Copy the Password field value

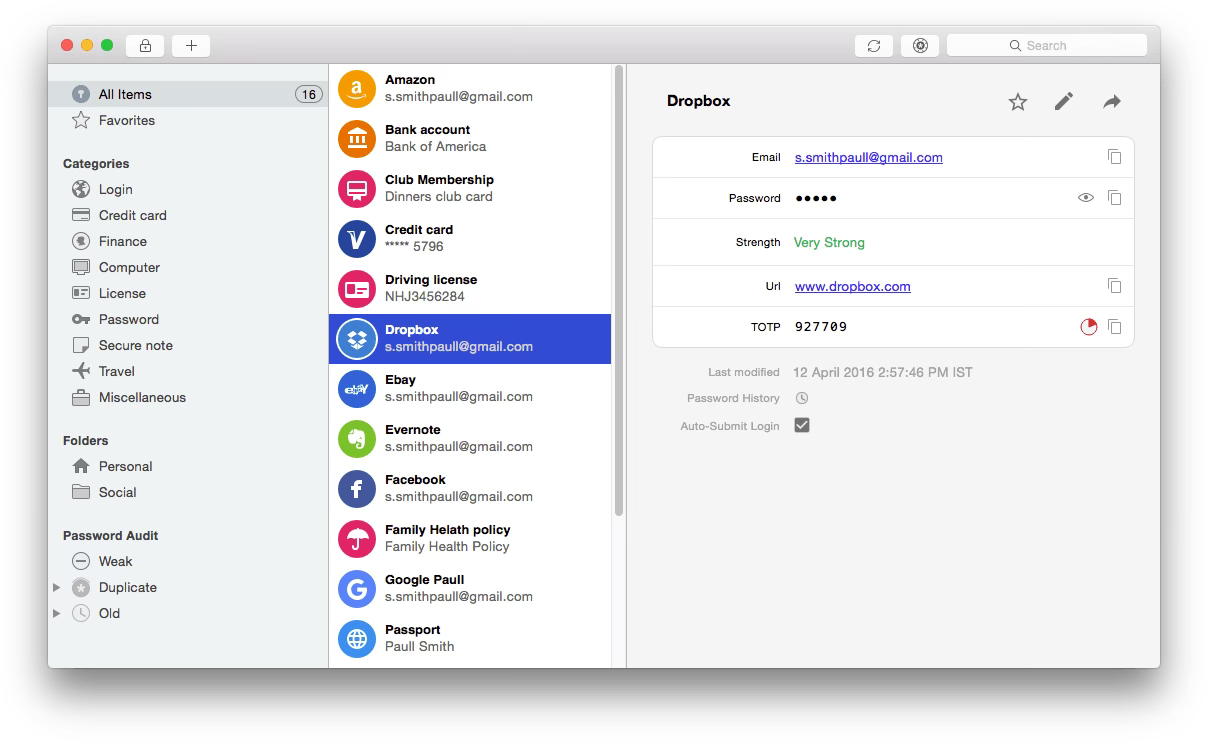point(1114,198)
